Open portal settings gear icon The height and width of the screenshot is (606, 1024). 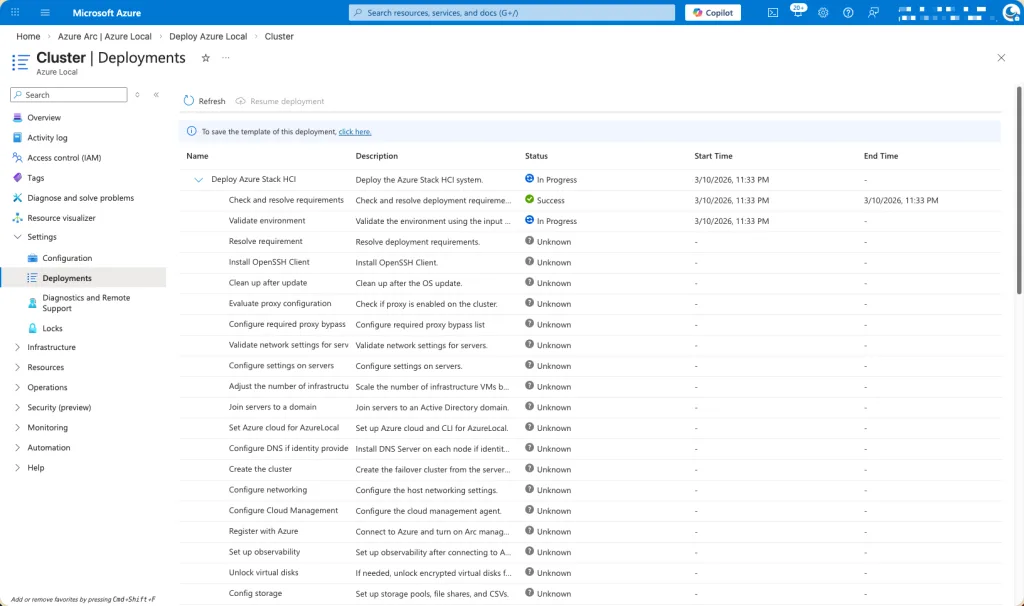(x=823, y=13)
